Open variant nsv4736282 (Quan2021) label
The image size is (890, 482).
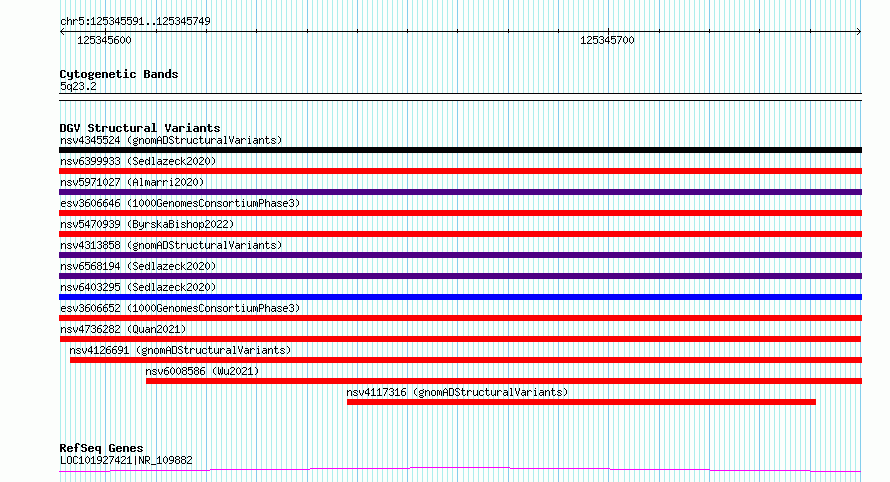click(x=123, y=329)
